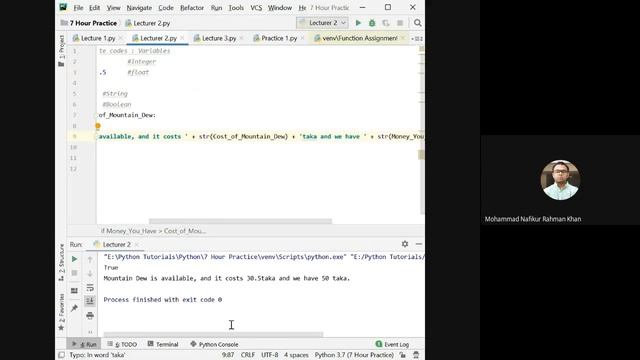Place cursor on line 9 code

pos(261,136)
